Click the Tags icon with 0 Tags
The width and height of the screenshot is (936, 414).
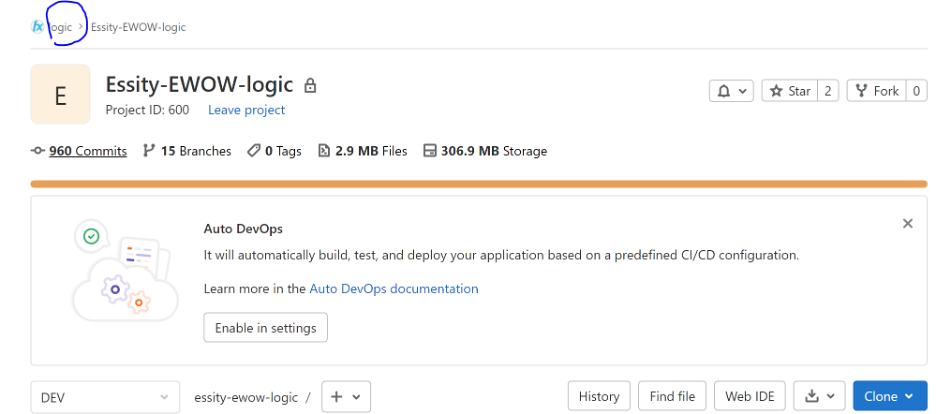click(x=254, y=152)
